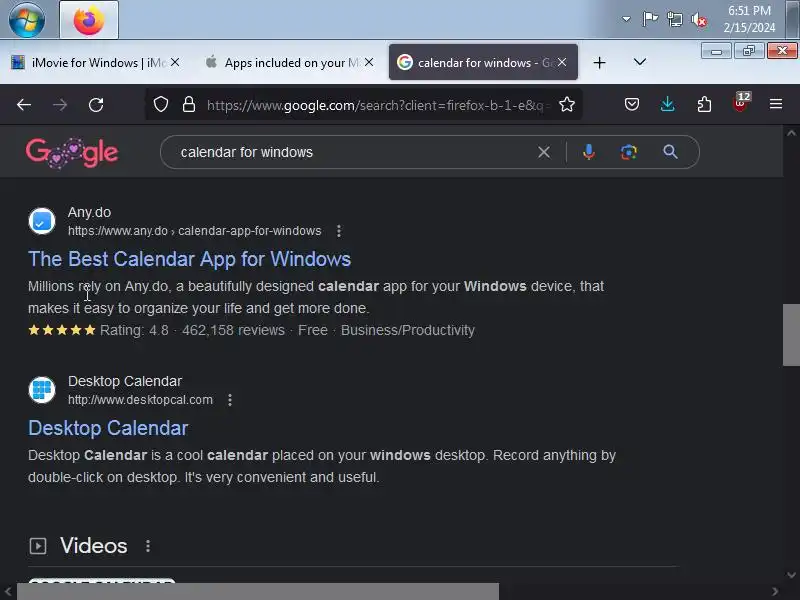The width and height of the screenshot is (800, 600).
Task: Open the Videos section three-dot menu
Action: click(148, 546)
